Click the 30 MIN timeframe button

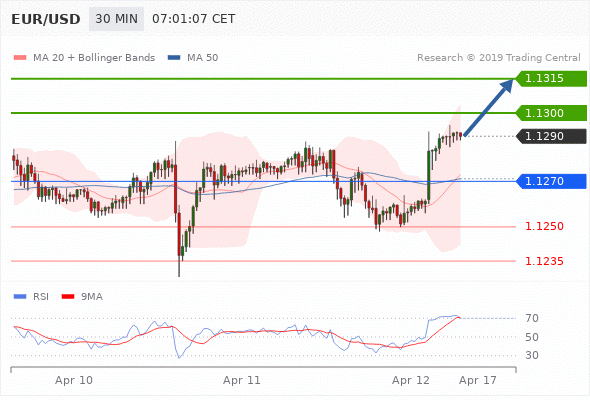coord(116,19)
